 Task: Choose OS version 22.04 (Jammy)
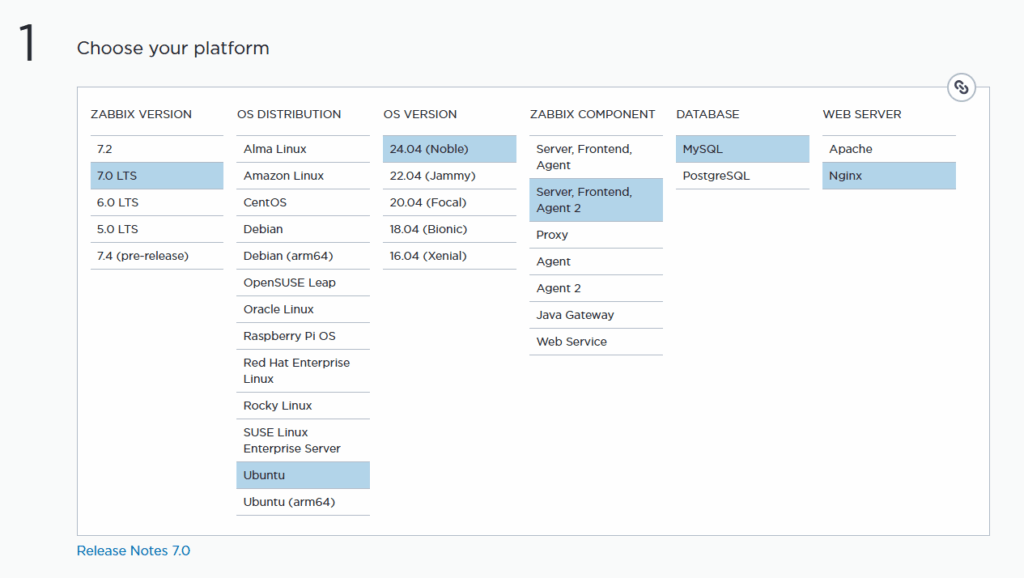click(x=449, y=176)
